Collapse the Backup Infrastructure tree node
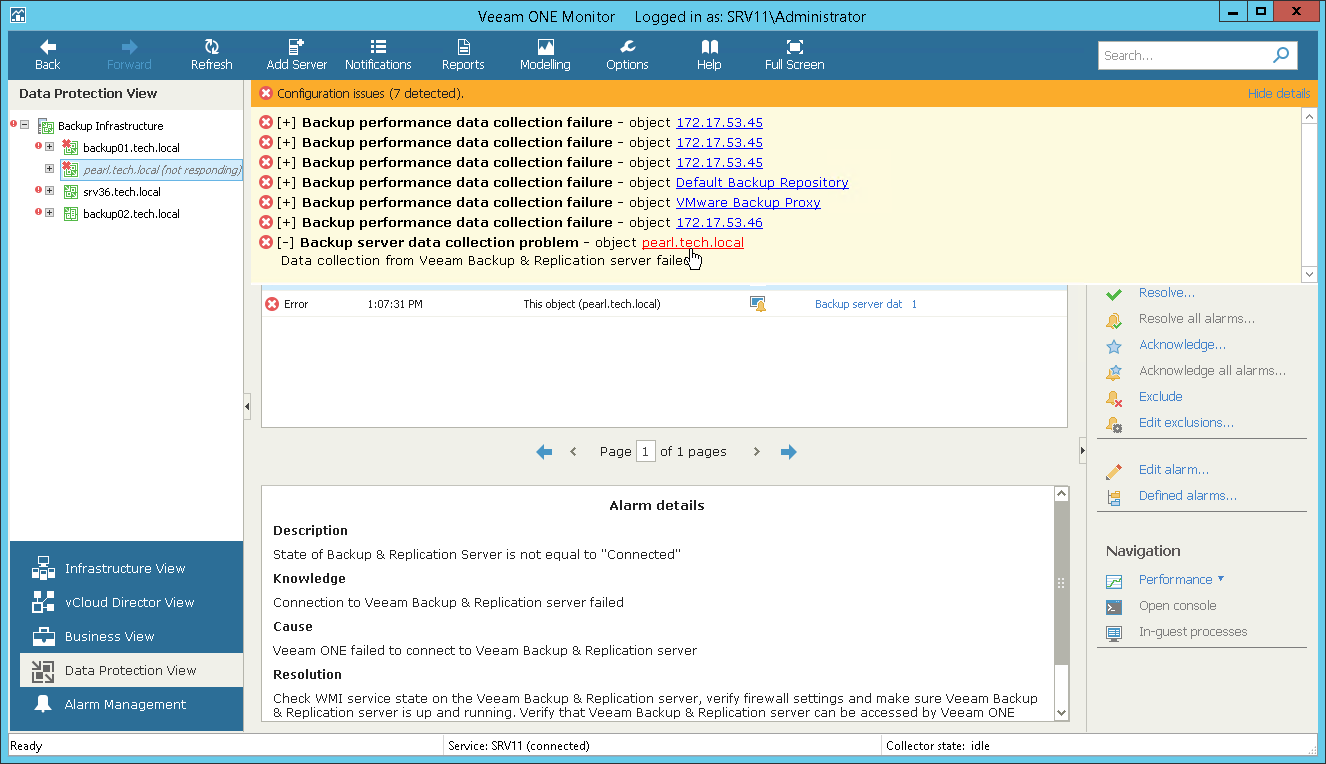This screenshot has width=1326, height=764. point(25,126)
